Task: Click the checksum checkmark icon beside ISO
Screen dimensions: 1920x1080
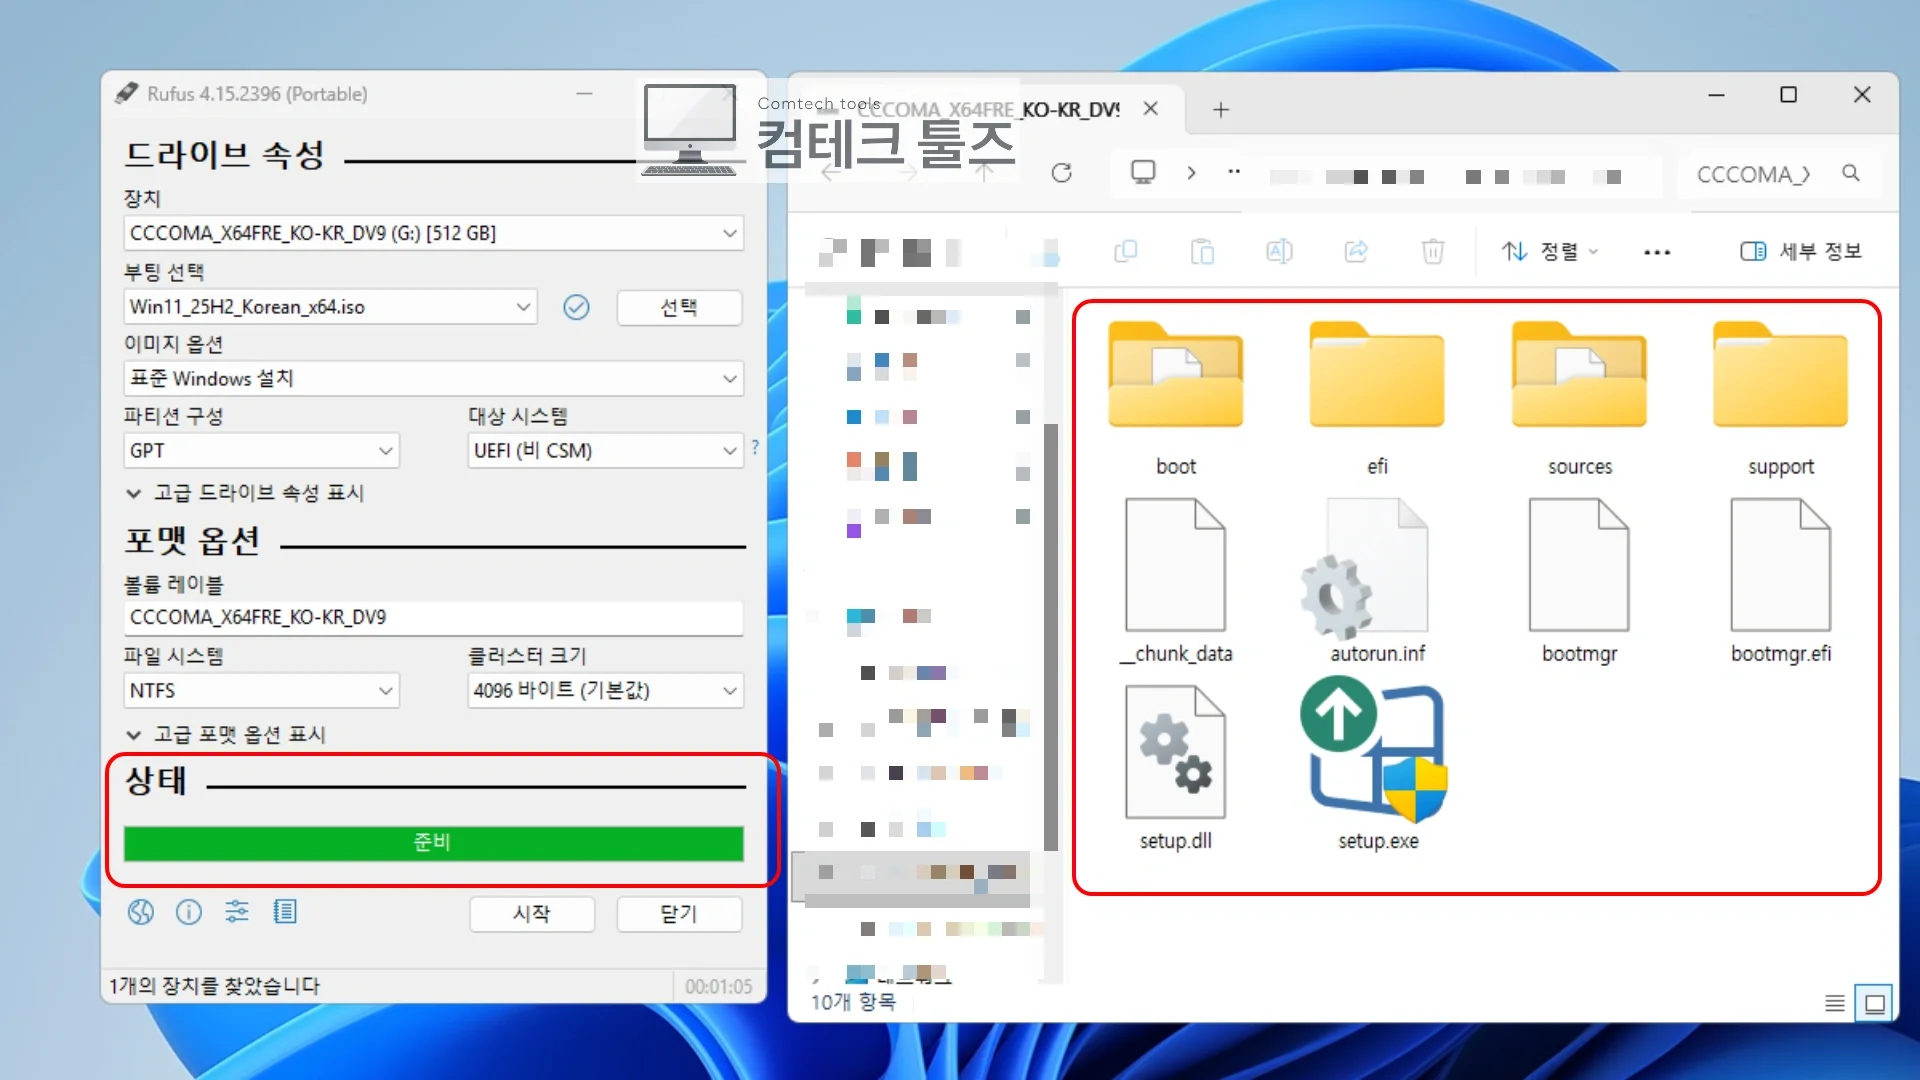Action: (576, 307)
